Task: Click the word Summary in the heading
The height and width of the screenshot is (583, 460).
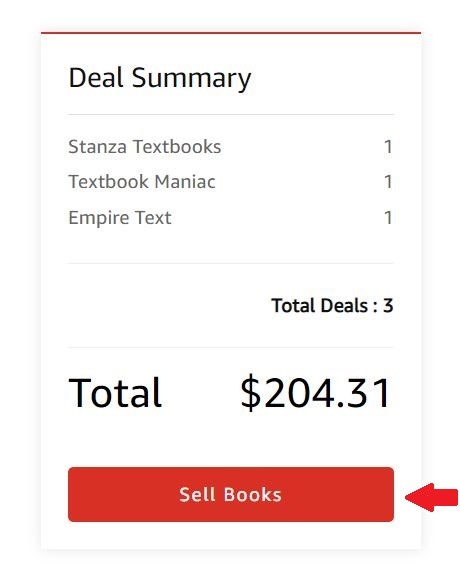Action: coord(192,79)
